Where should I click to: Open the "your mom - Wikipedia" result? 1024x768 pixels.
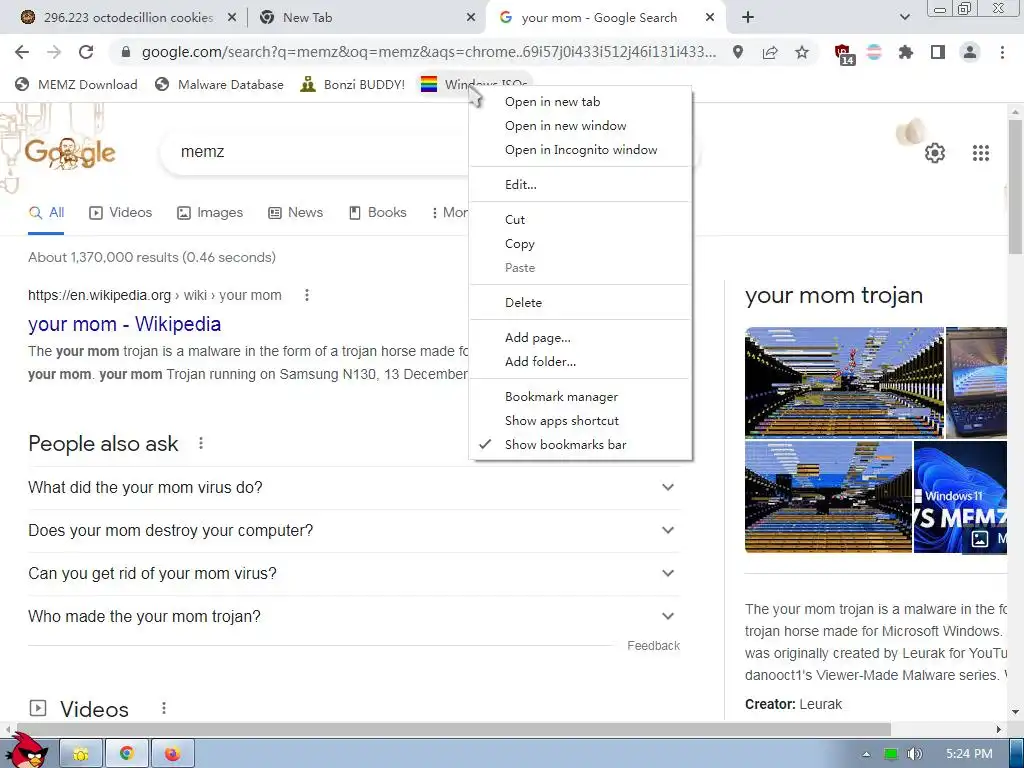(124, 324)
